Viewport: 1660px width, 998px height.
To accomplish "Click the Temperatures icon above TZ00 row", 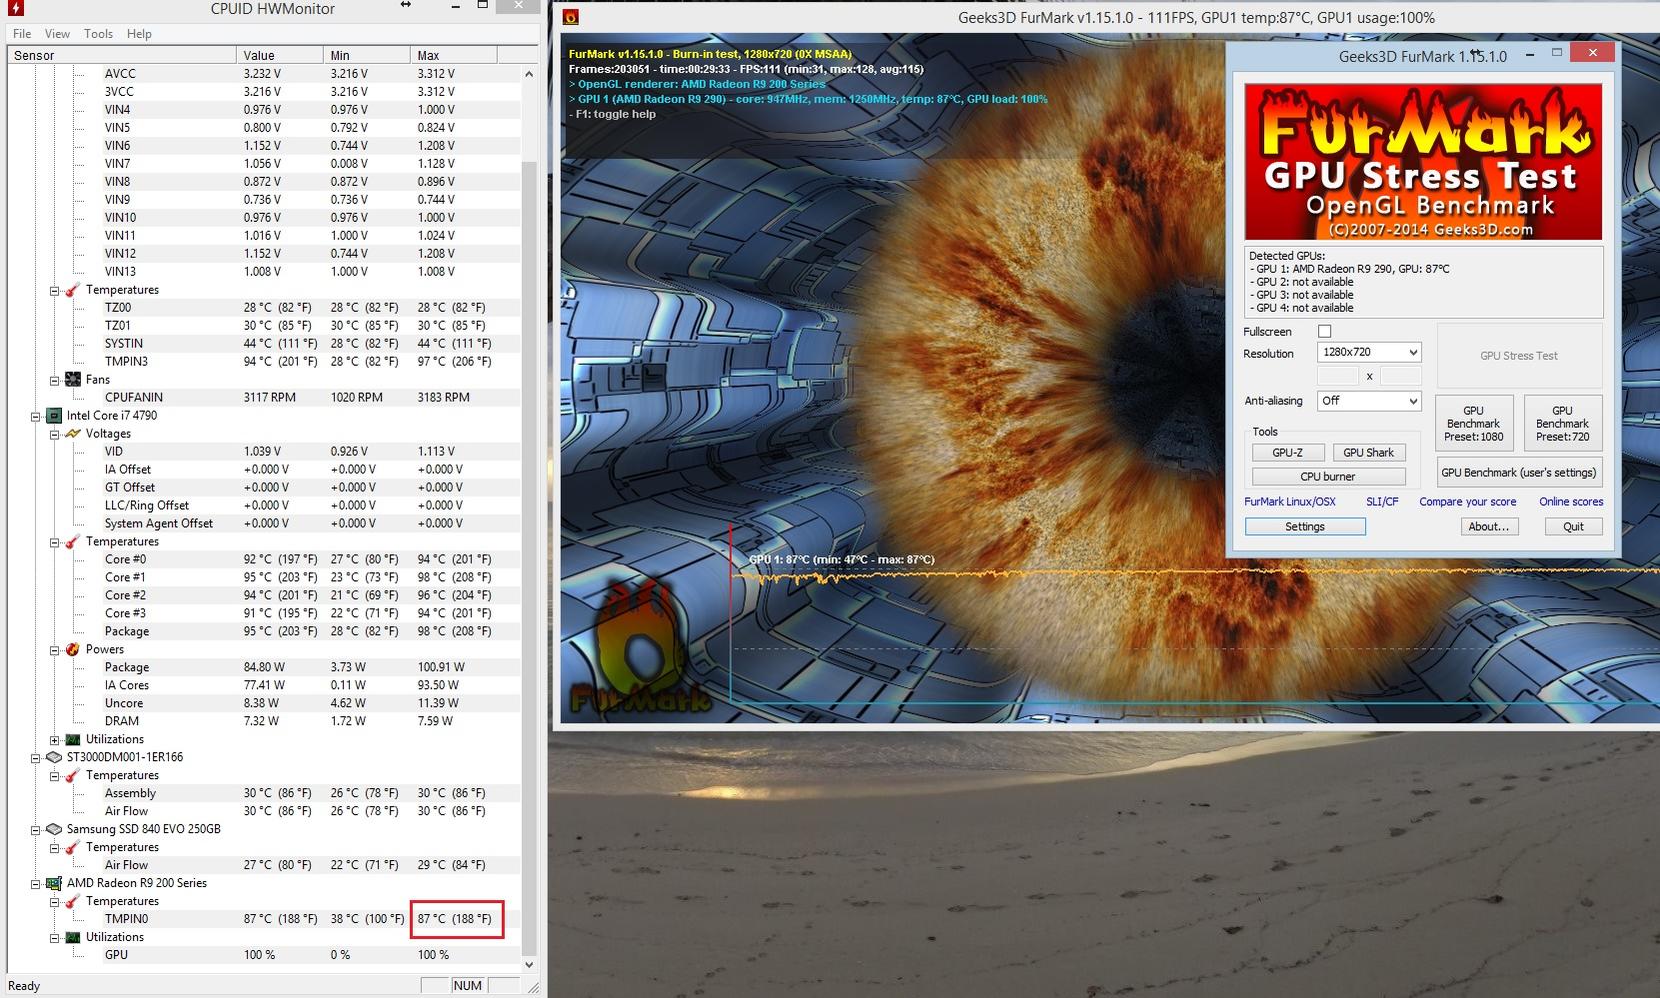I will [x=73, y=290].
